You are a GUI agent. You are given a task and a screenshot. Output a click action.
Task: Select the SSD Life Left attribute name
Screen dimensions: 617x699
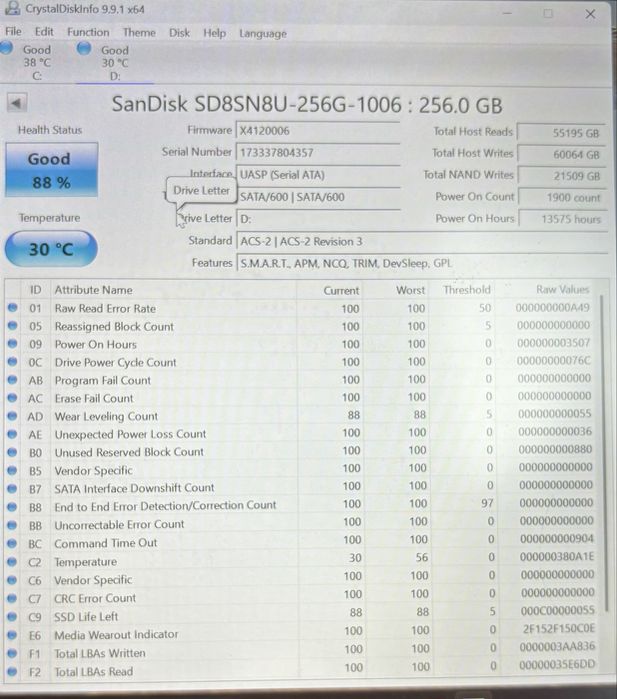pos(86,617)
